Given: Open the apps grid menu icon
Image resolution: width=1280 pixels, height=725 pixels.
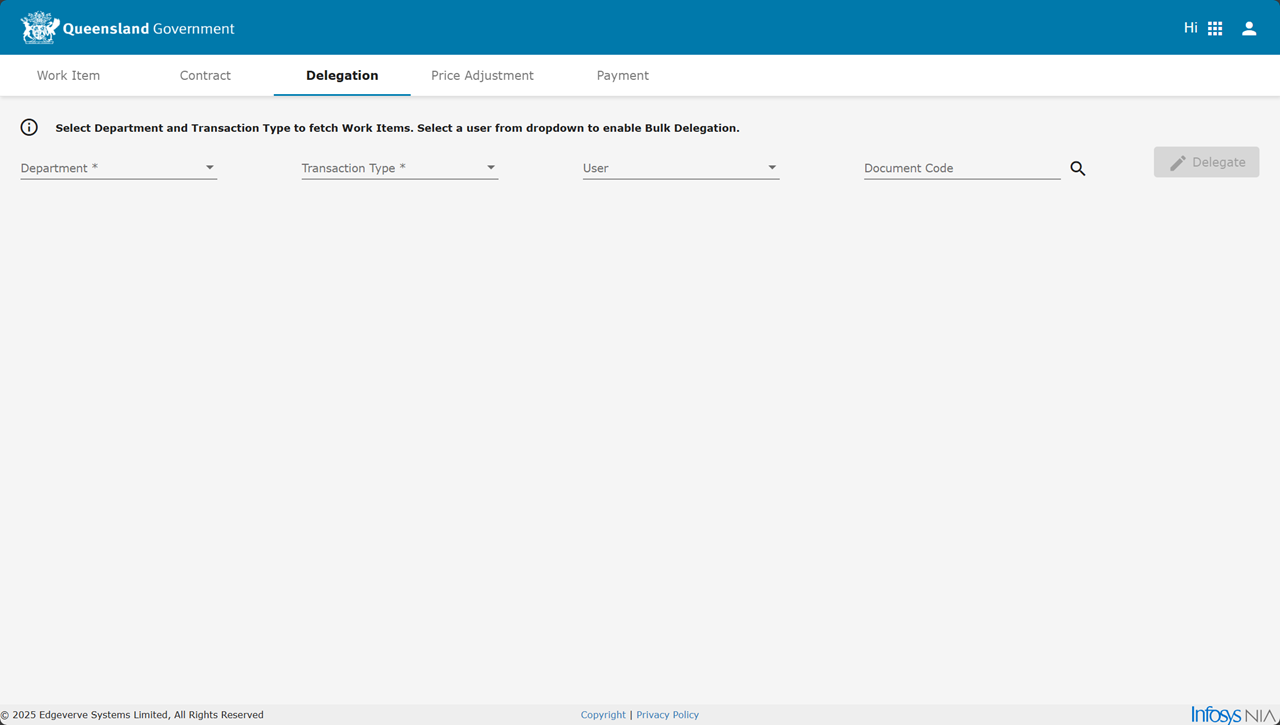Looking at the screenshot, I should 1215,28.
